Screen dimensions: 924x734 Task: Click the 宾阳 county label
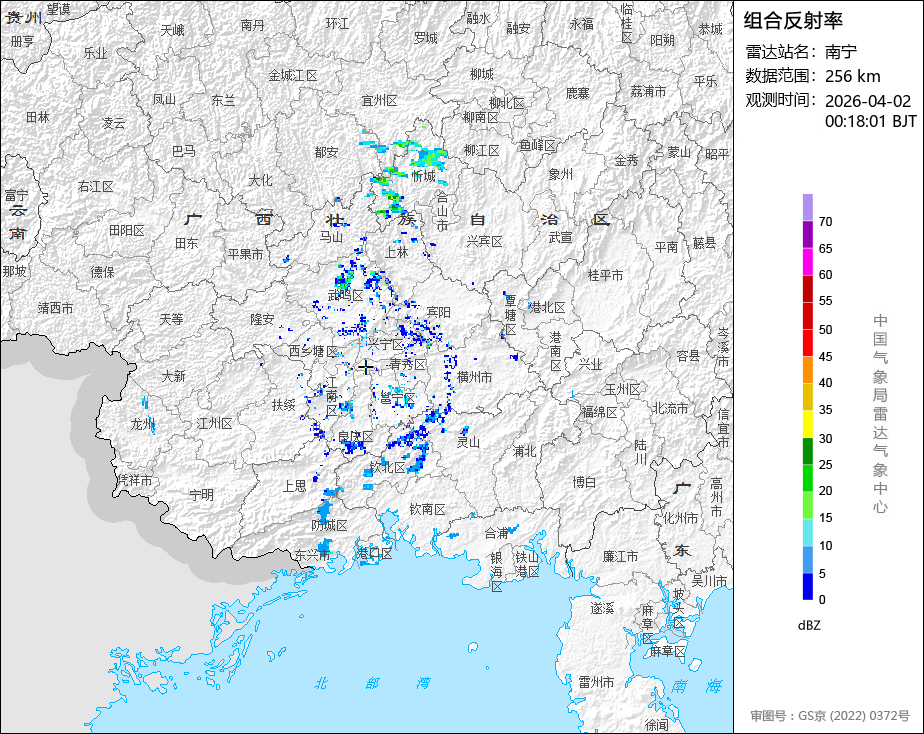tap(438, 312)
